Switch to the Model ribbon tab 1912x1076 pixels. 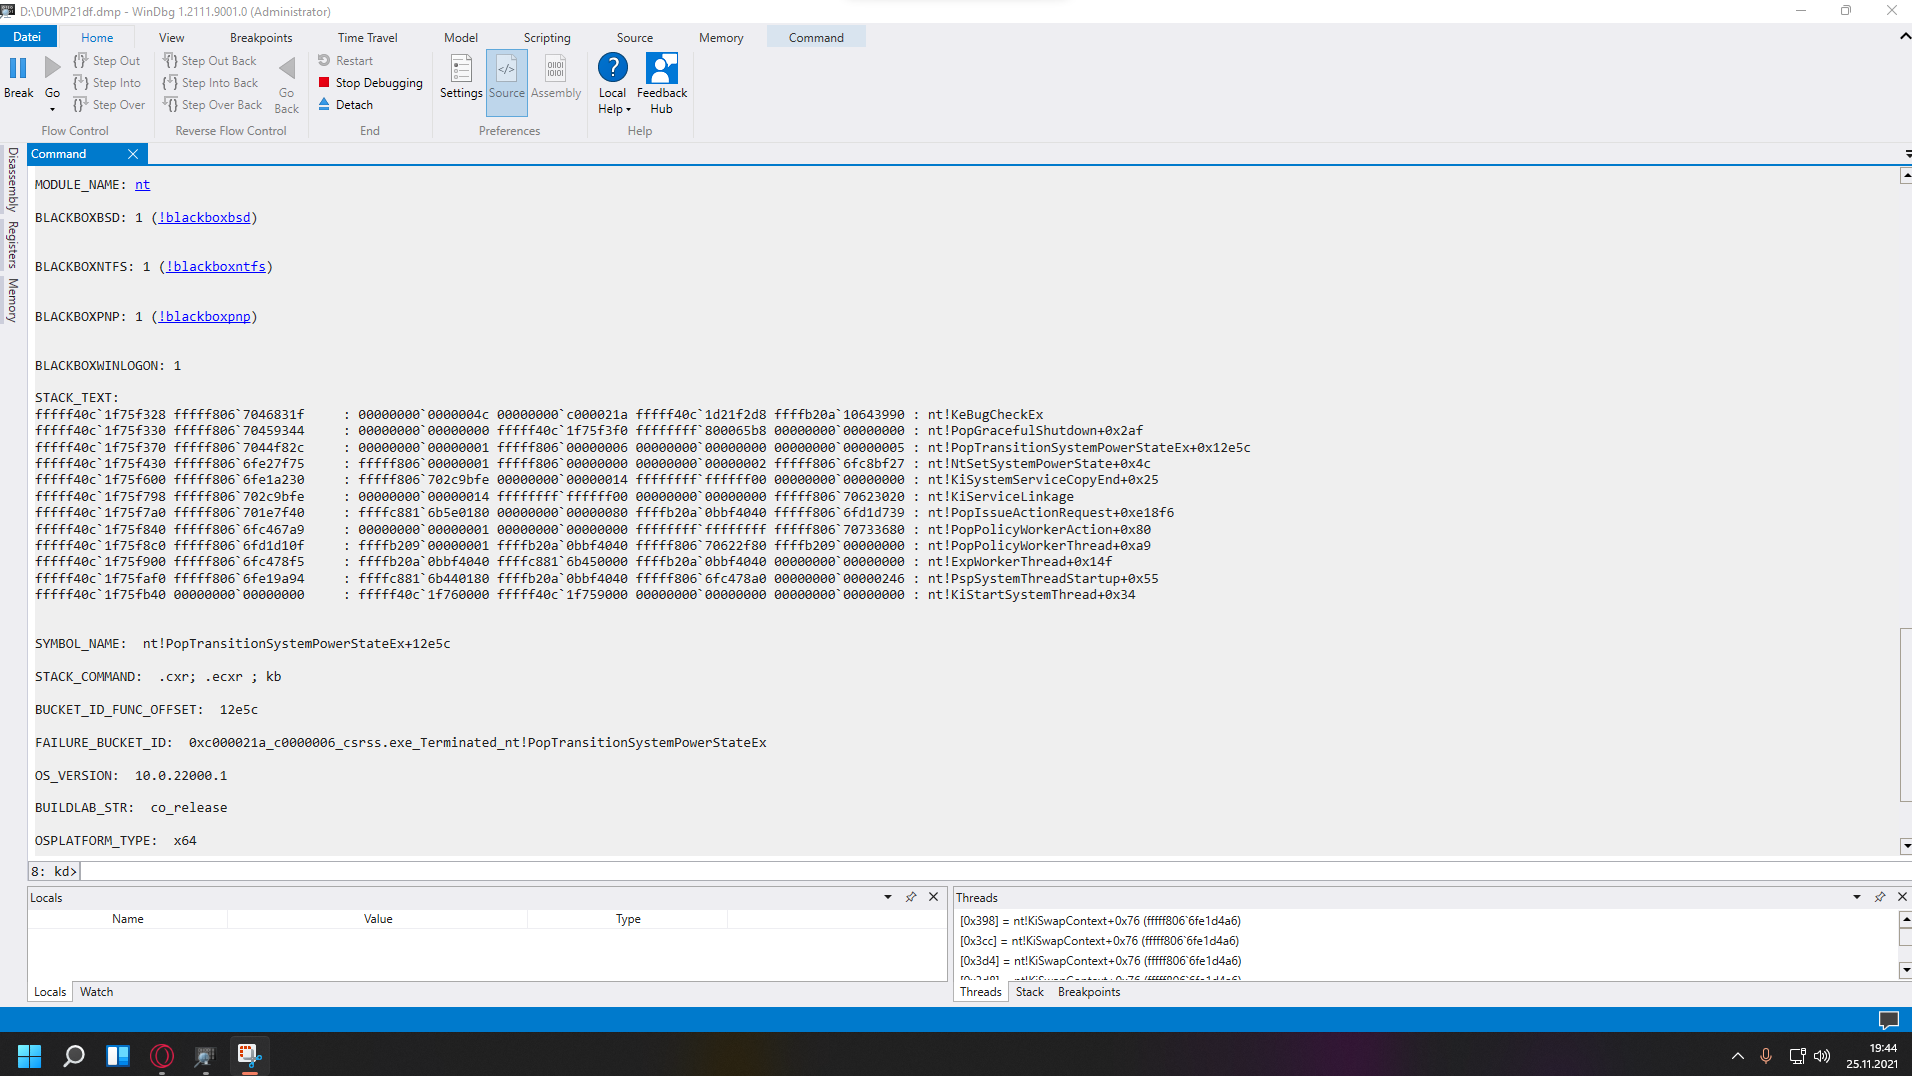pyautogui.click(x=461, y=38)
